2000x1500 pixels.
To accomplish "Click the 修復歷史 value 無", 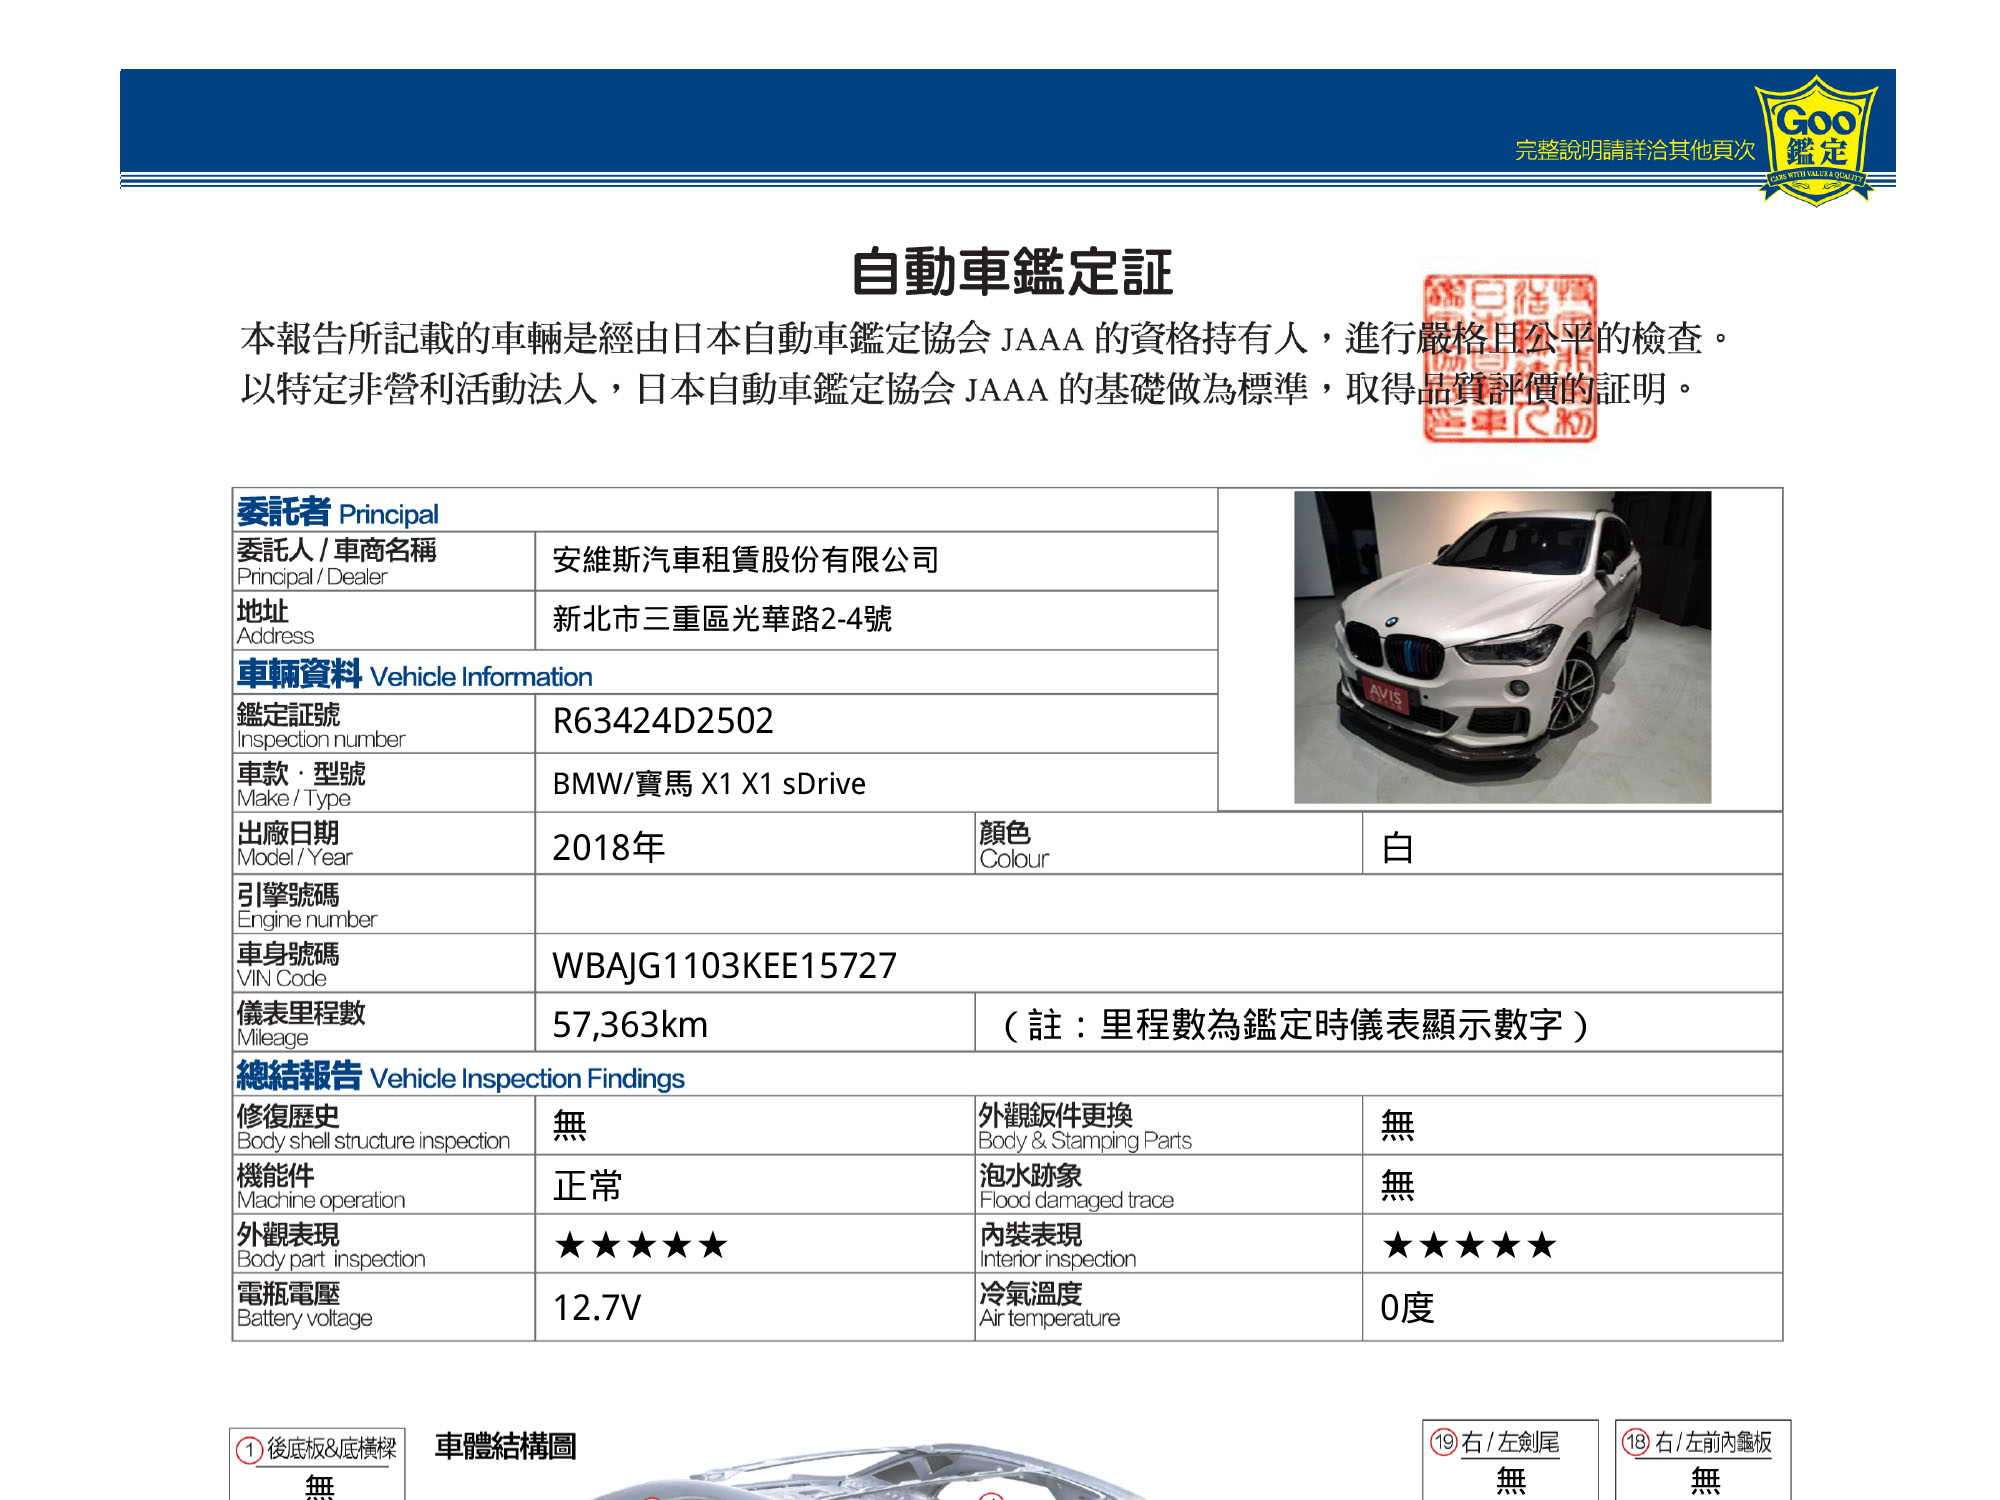I will [x=569, y=1125].
